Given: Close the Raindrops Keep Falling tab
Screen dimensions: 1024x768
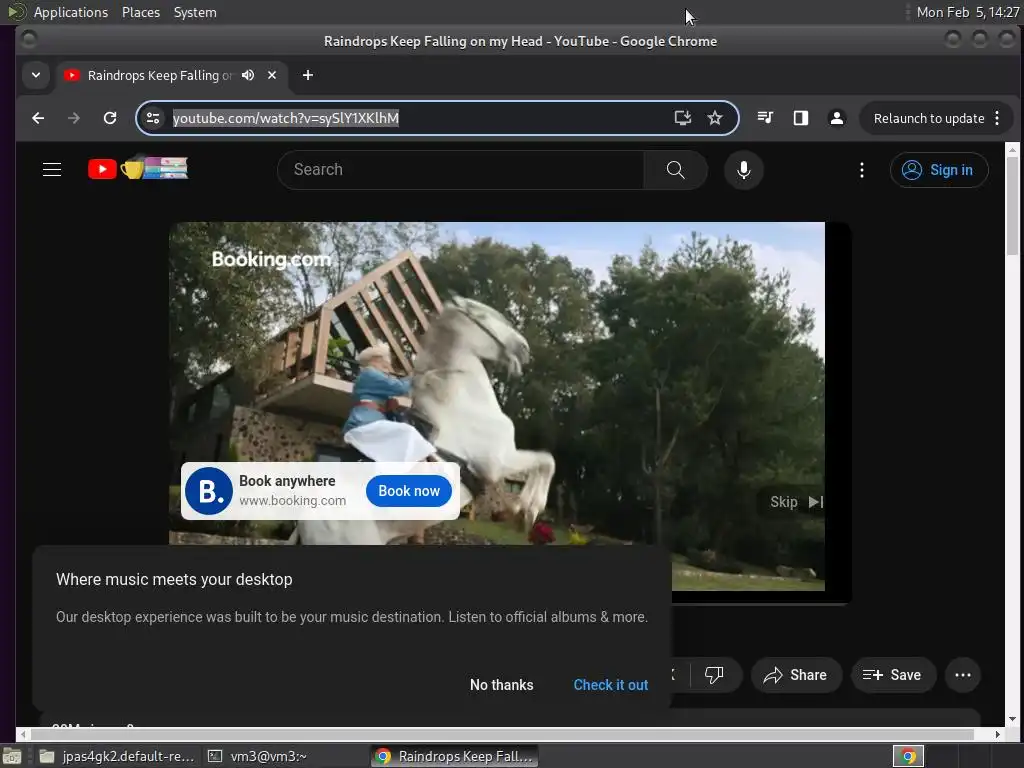Looking at the screenshot, I should (272, 75).
